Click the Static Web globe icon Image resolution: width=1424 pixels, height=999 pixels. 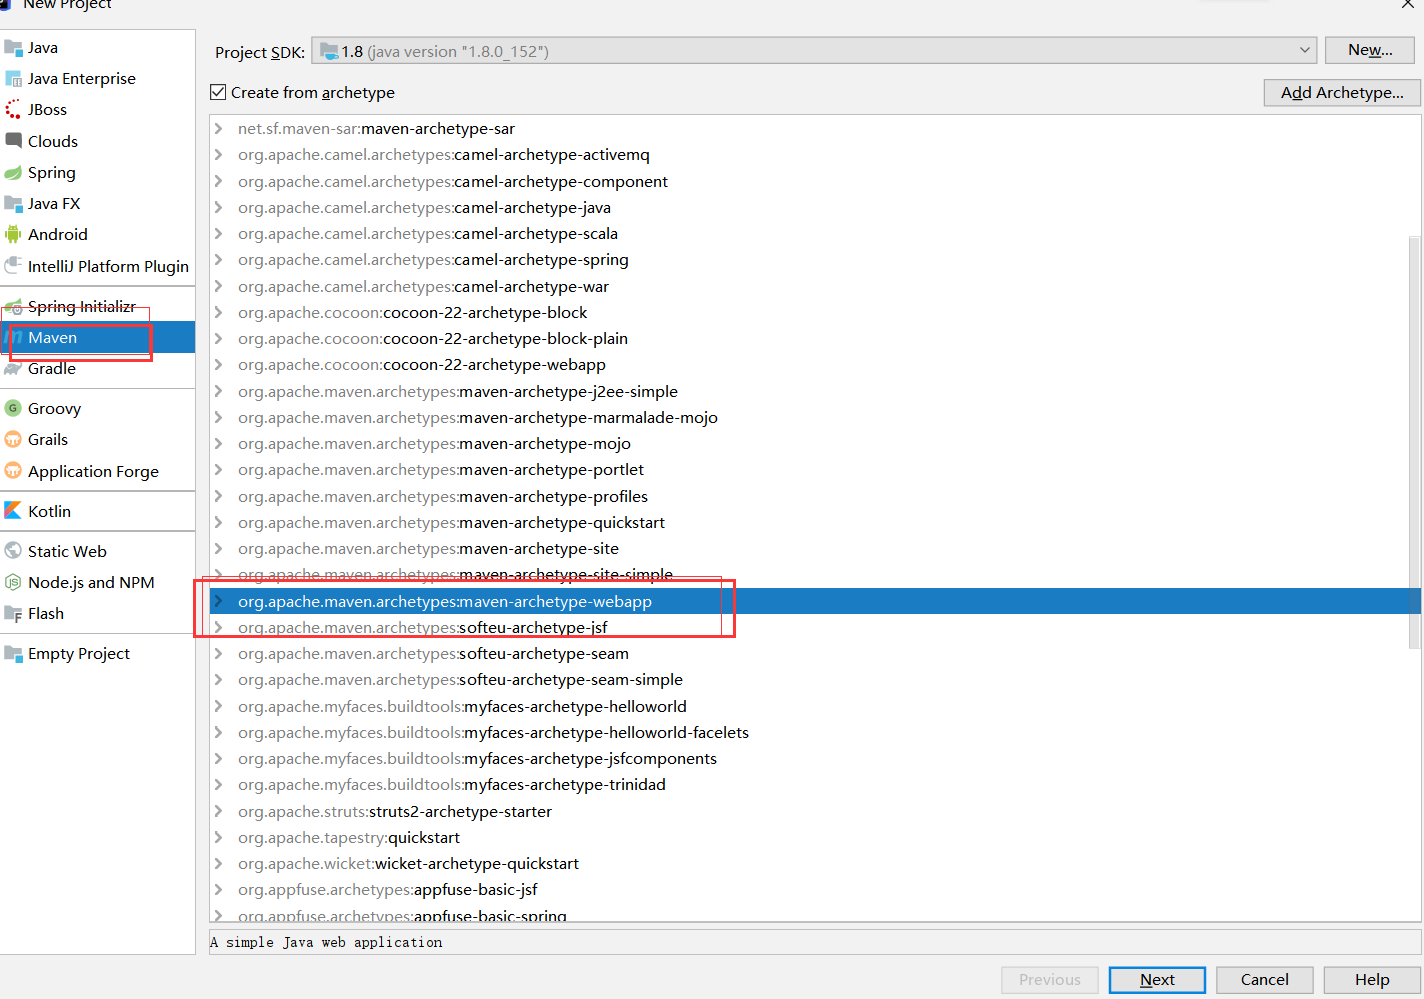coord(13,551)
